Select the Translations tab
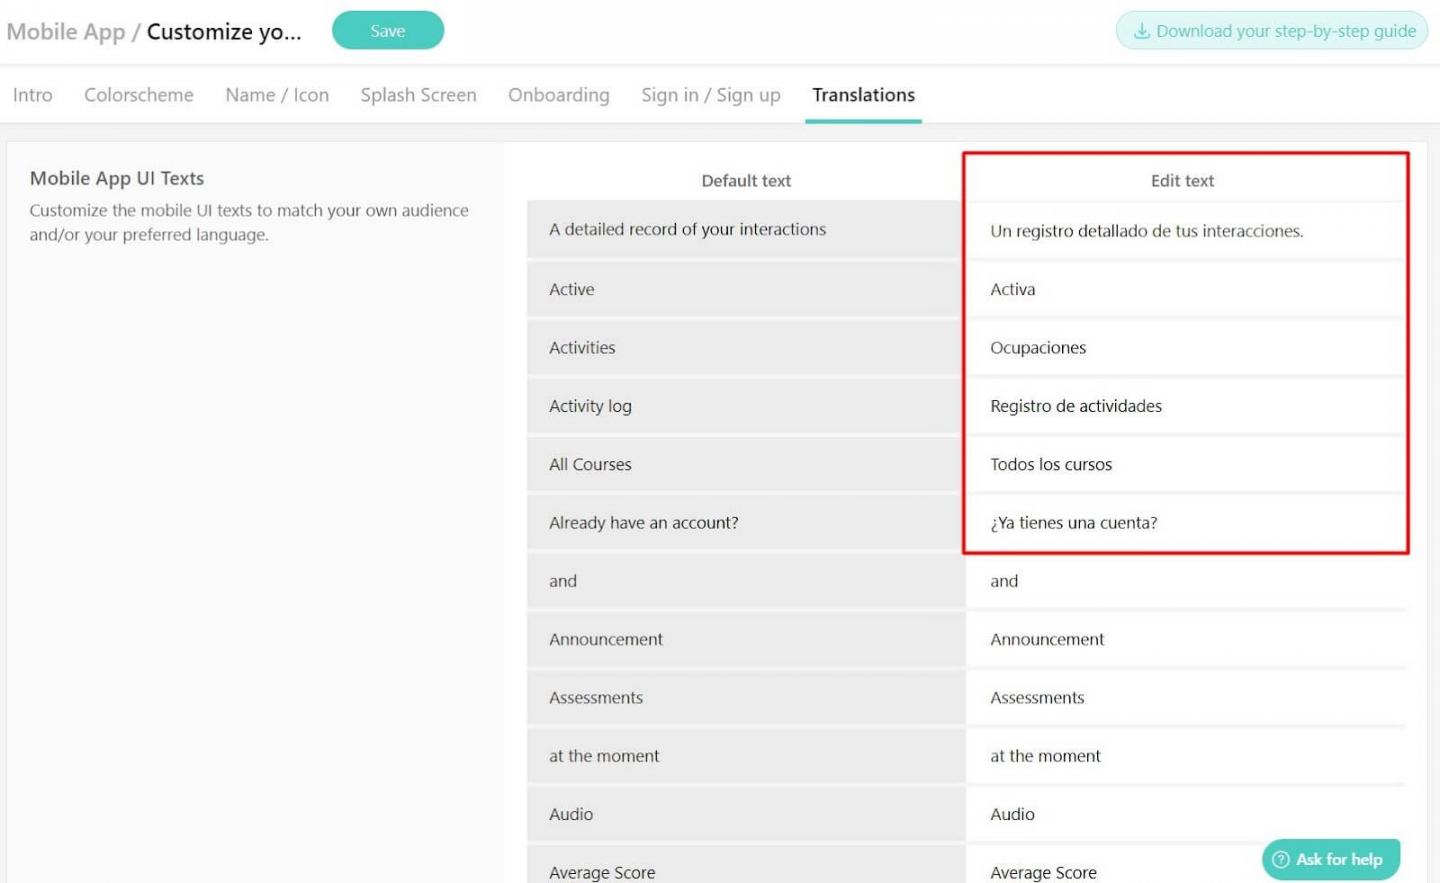 [864, 95]
